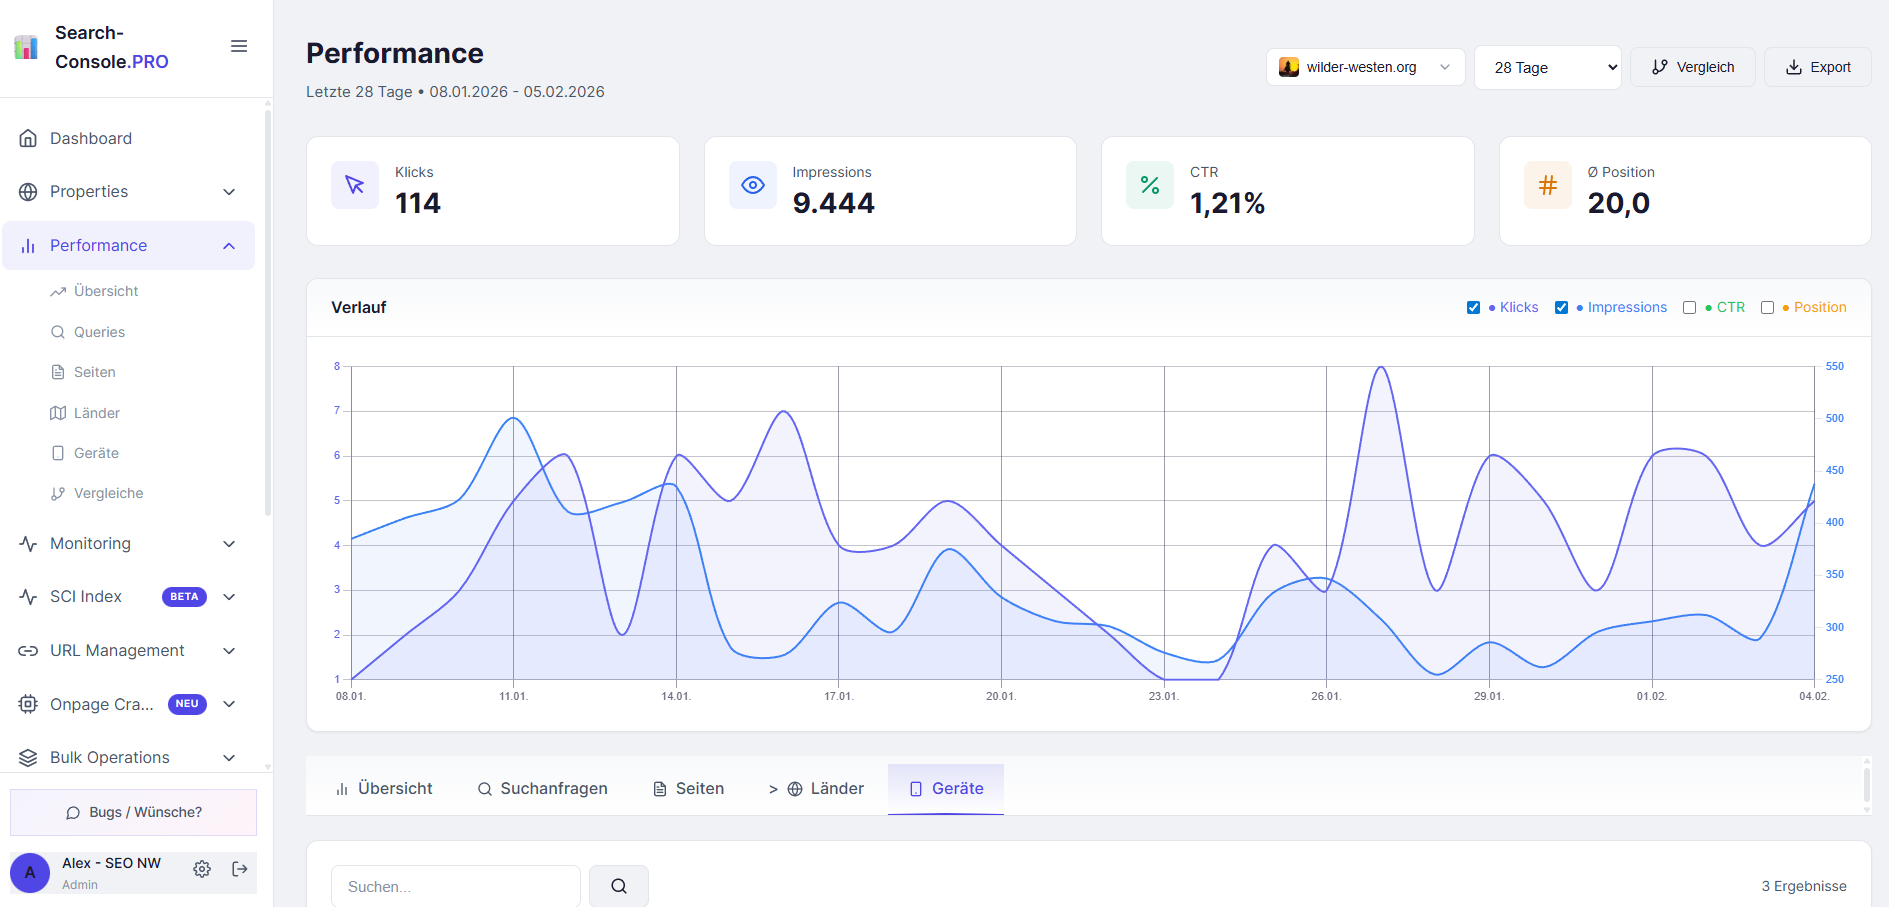
Task: Switch to the Suchanfragen tab
Action: click(x=542, y=789)
